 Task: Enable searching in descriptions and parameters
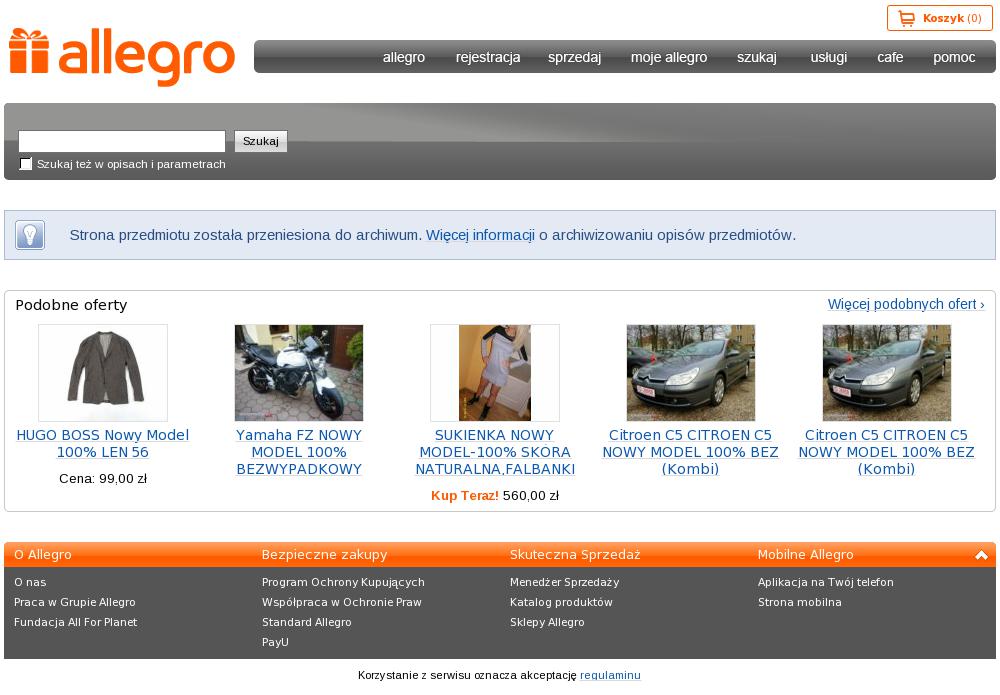pyautogui.click(x=26, y=164)
